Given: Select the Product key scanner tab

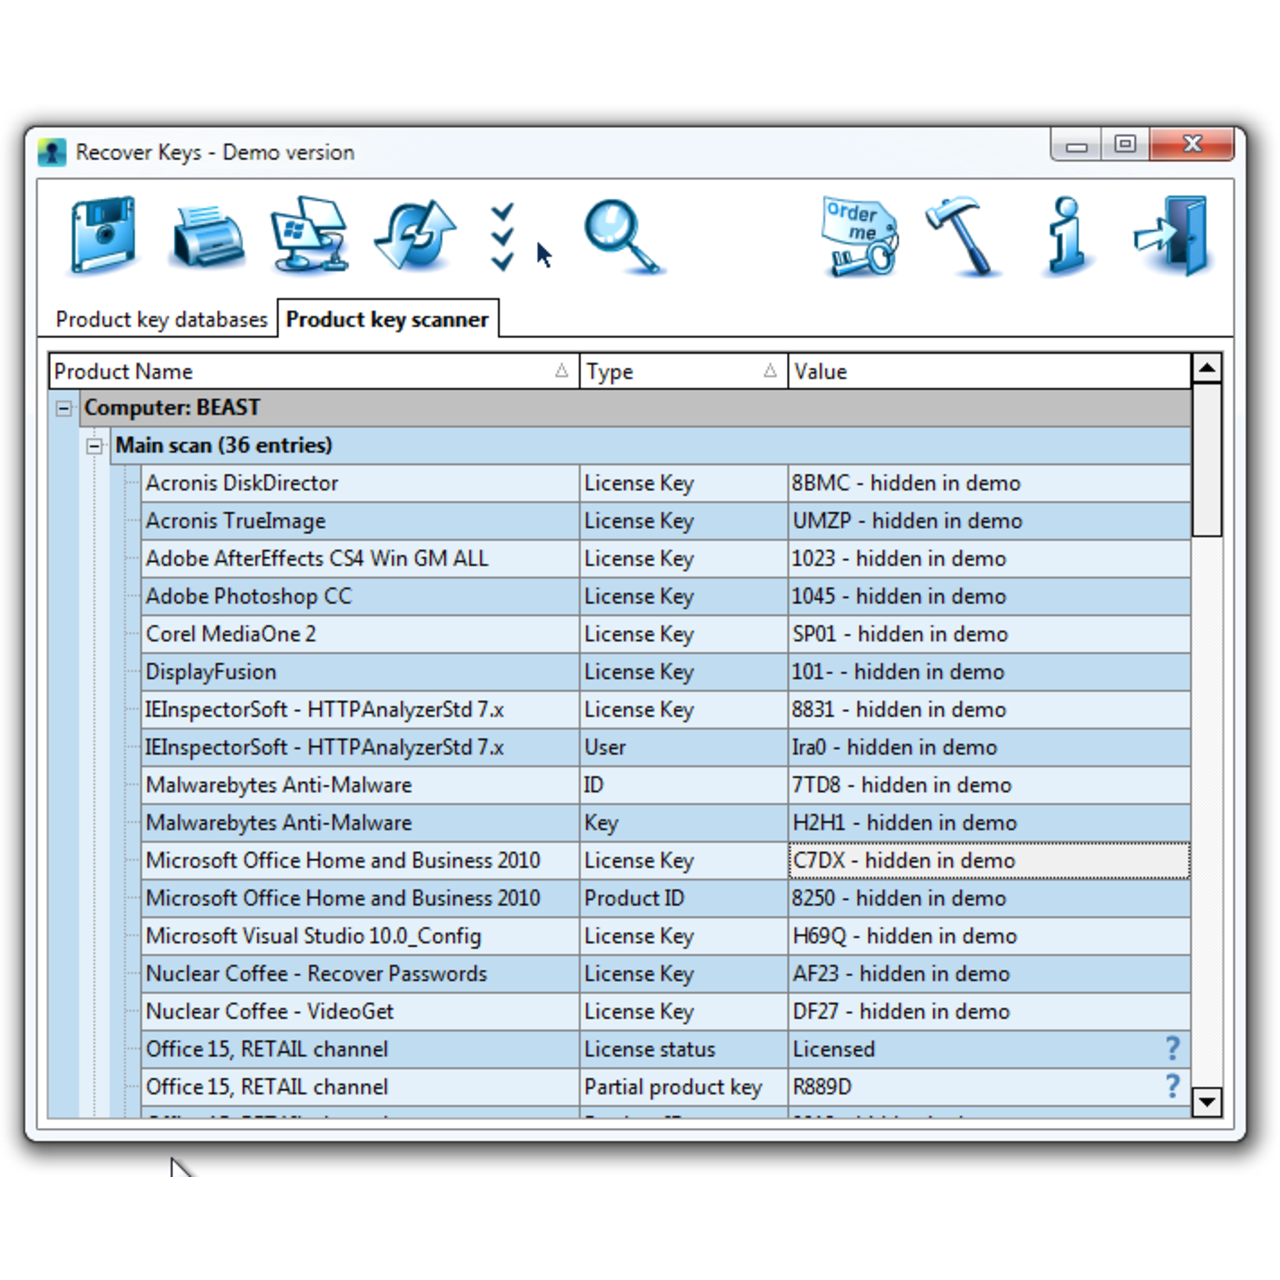Looking at the screenshot, I should [387, 319].
